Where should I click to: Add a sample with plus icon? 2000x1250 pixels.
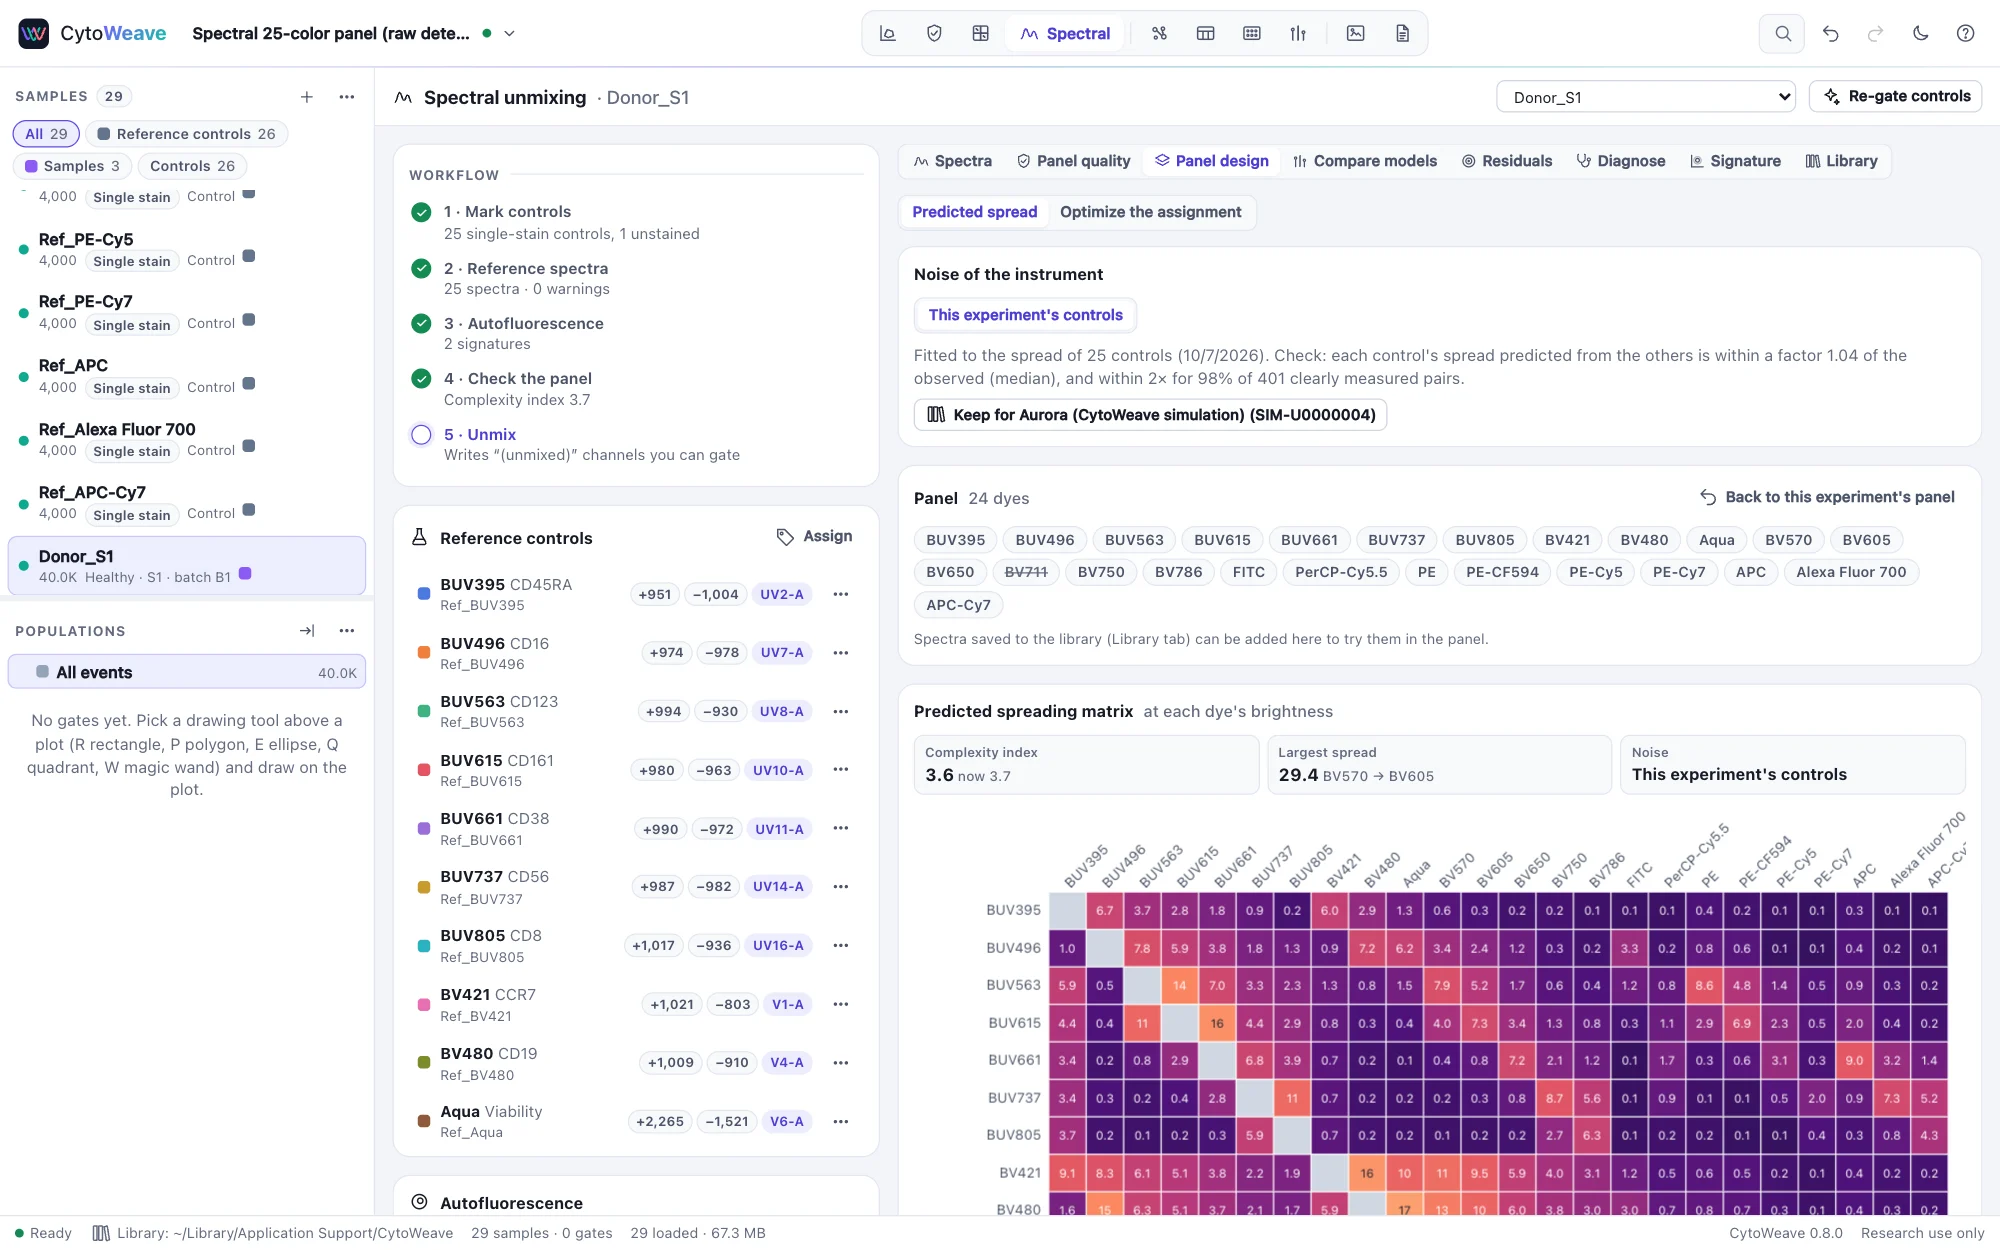pos(307,96)
